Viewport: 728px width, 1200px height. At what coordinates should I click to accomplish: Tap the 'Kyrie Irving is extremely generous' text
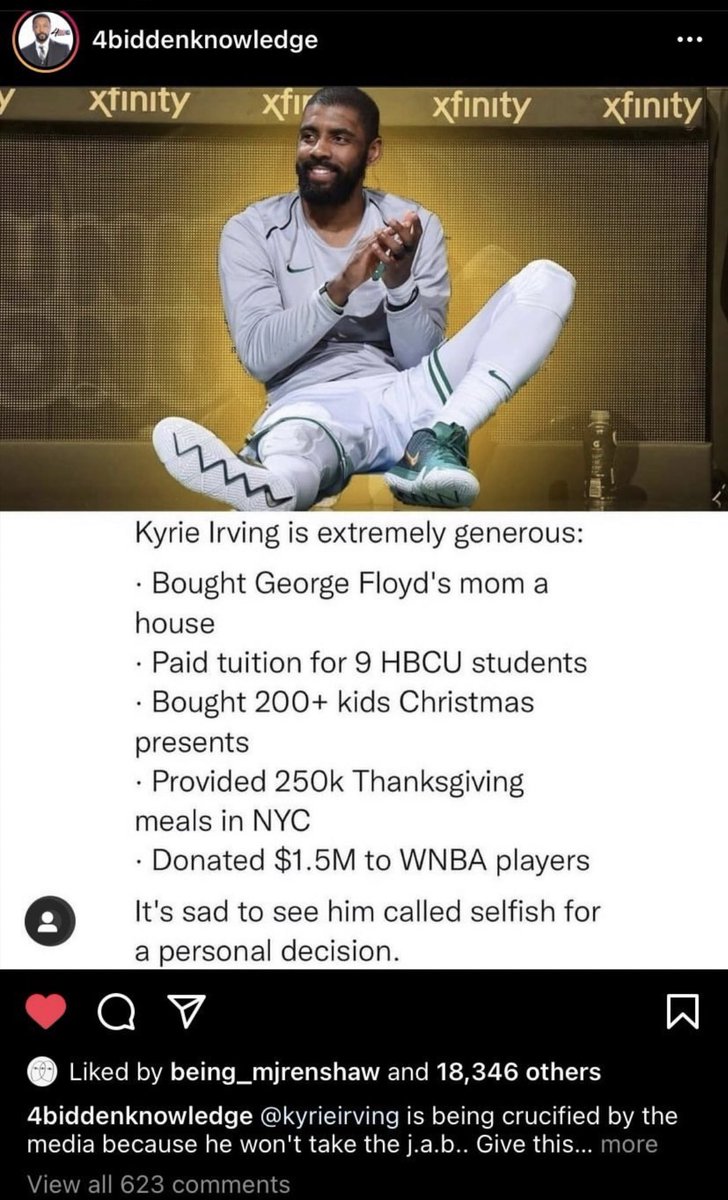coord(359,533)
